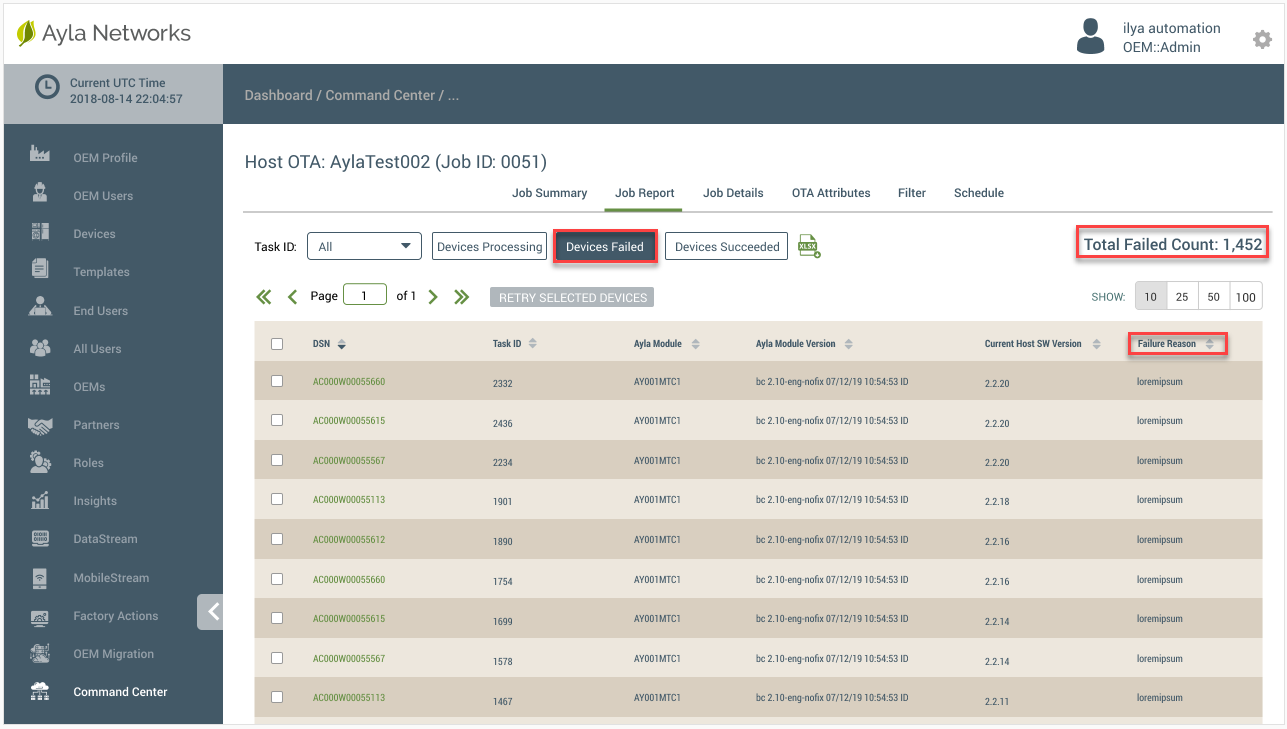Screen dimensions: 1287x729
Task: Check the row with Task ID 1890
Action: tap(277, 539)
